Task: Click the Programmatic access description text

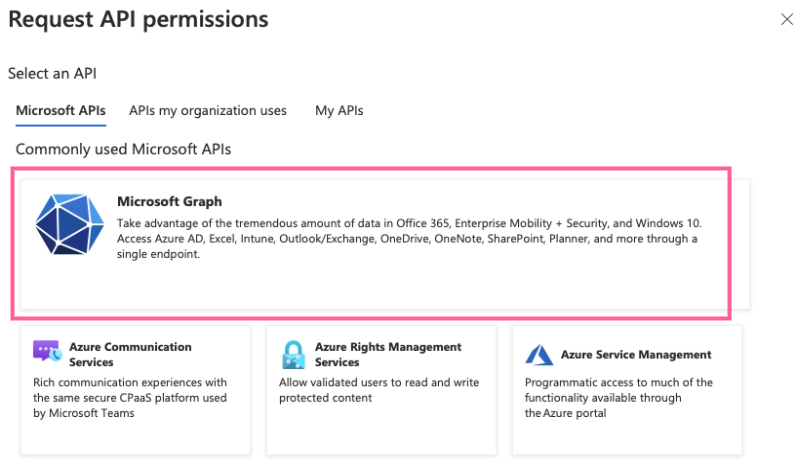Action: (619, 398)
